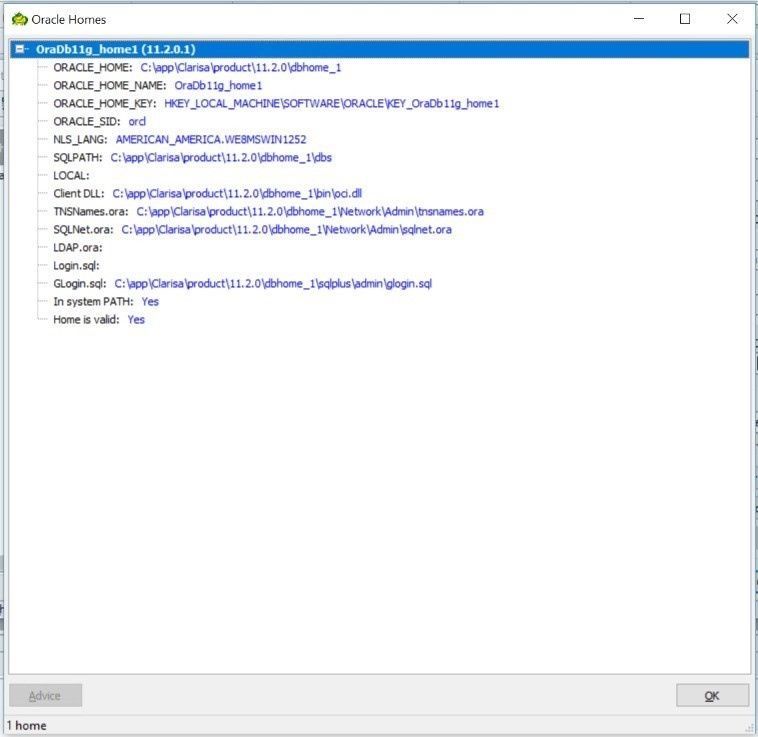Select the ORACLE_HOME_KEY registry row

pyautogui.click(x=276, y=103)
